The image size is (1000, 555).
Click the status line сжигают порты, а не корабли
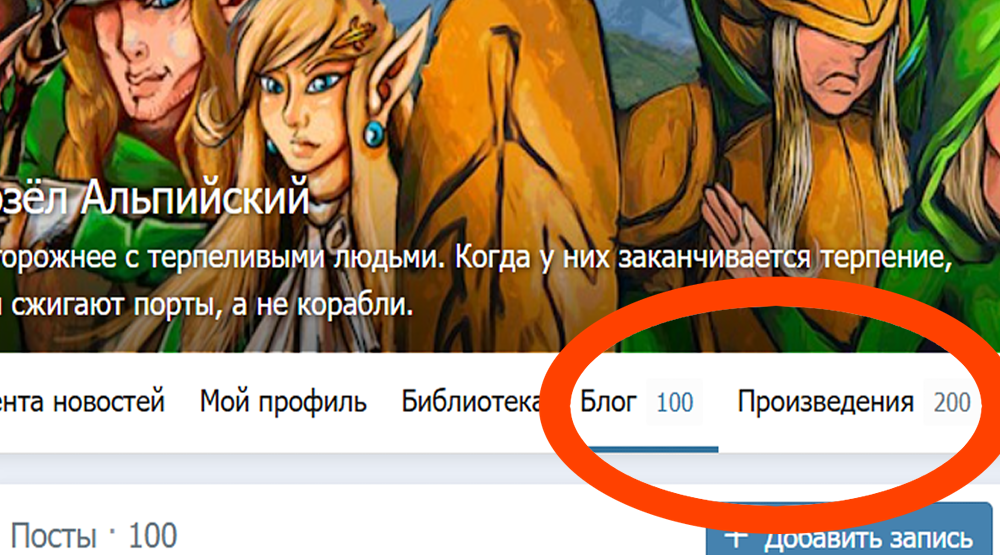(x=207, y=305)
